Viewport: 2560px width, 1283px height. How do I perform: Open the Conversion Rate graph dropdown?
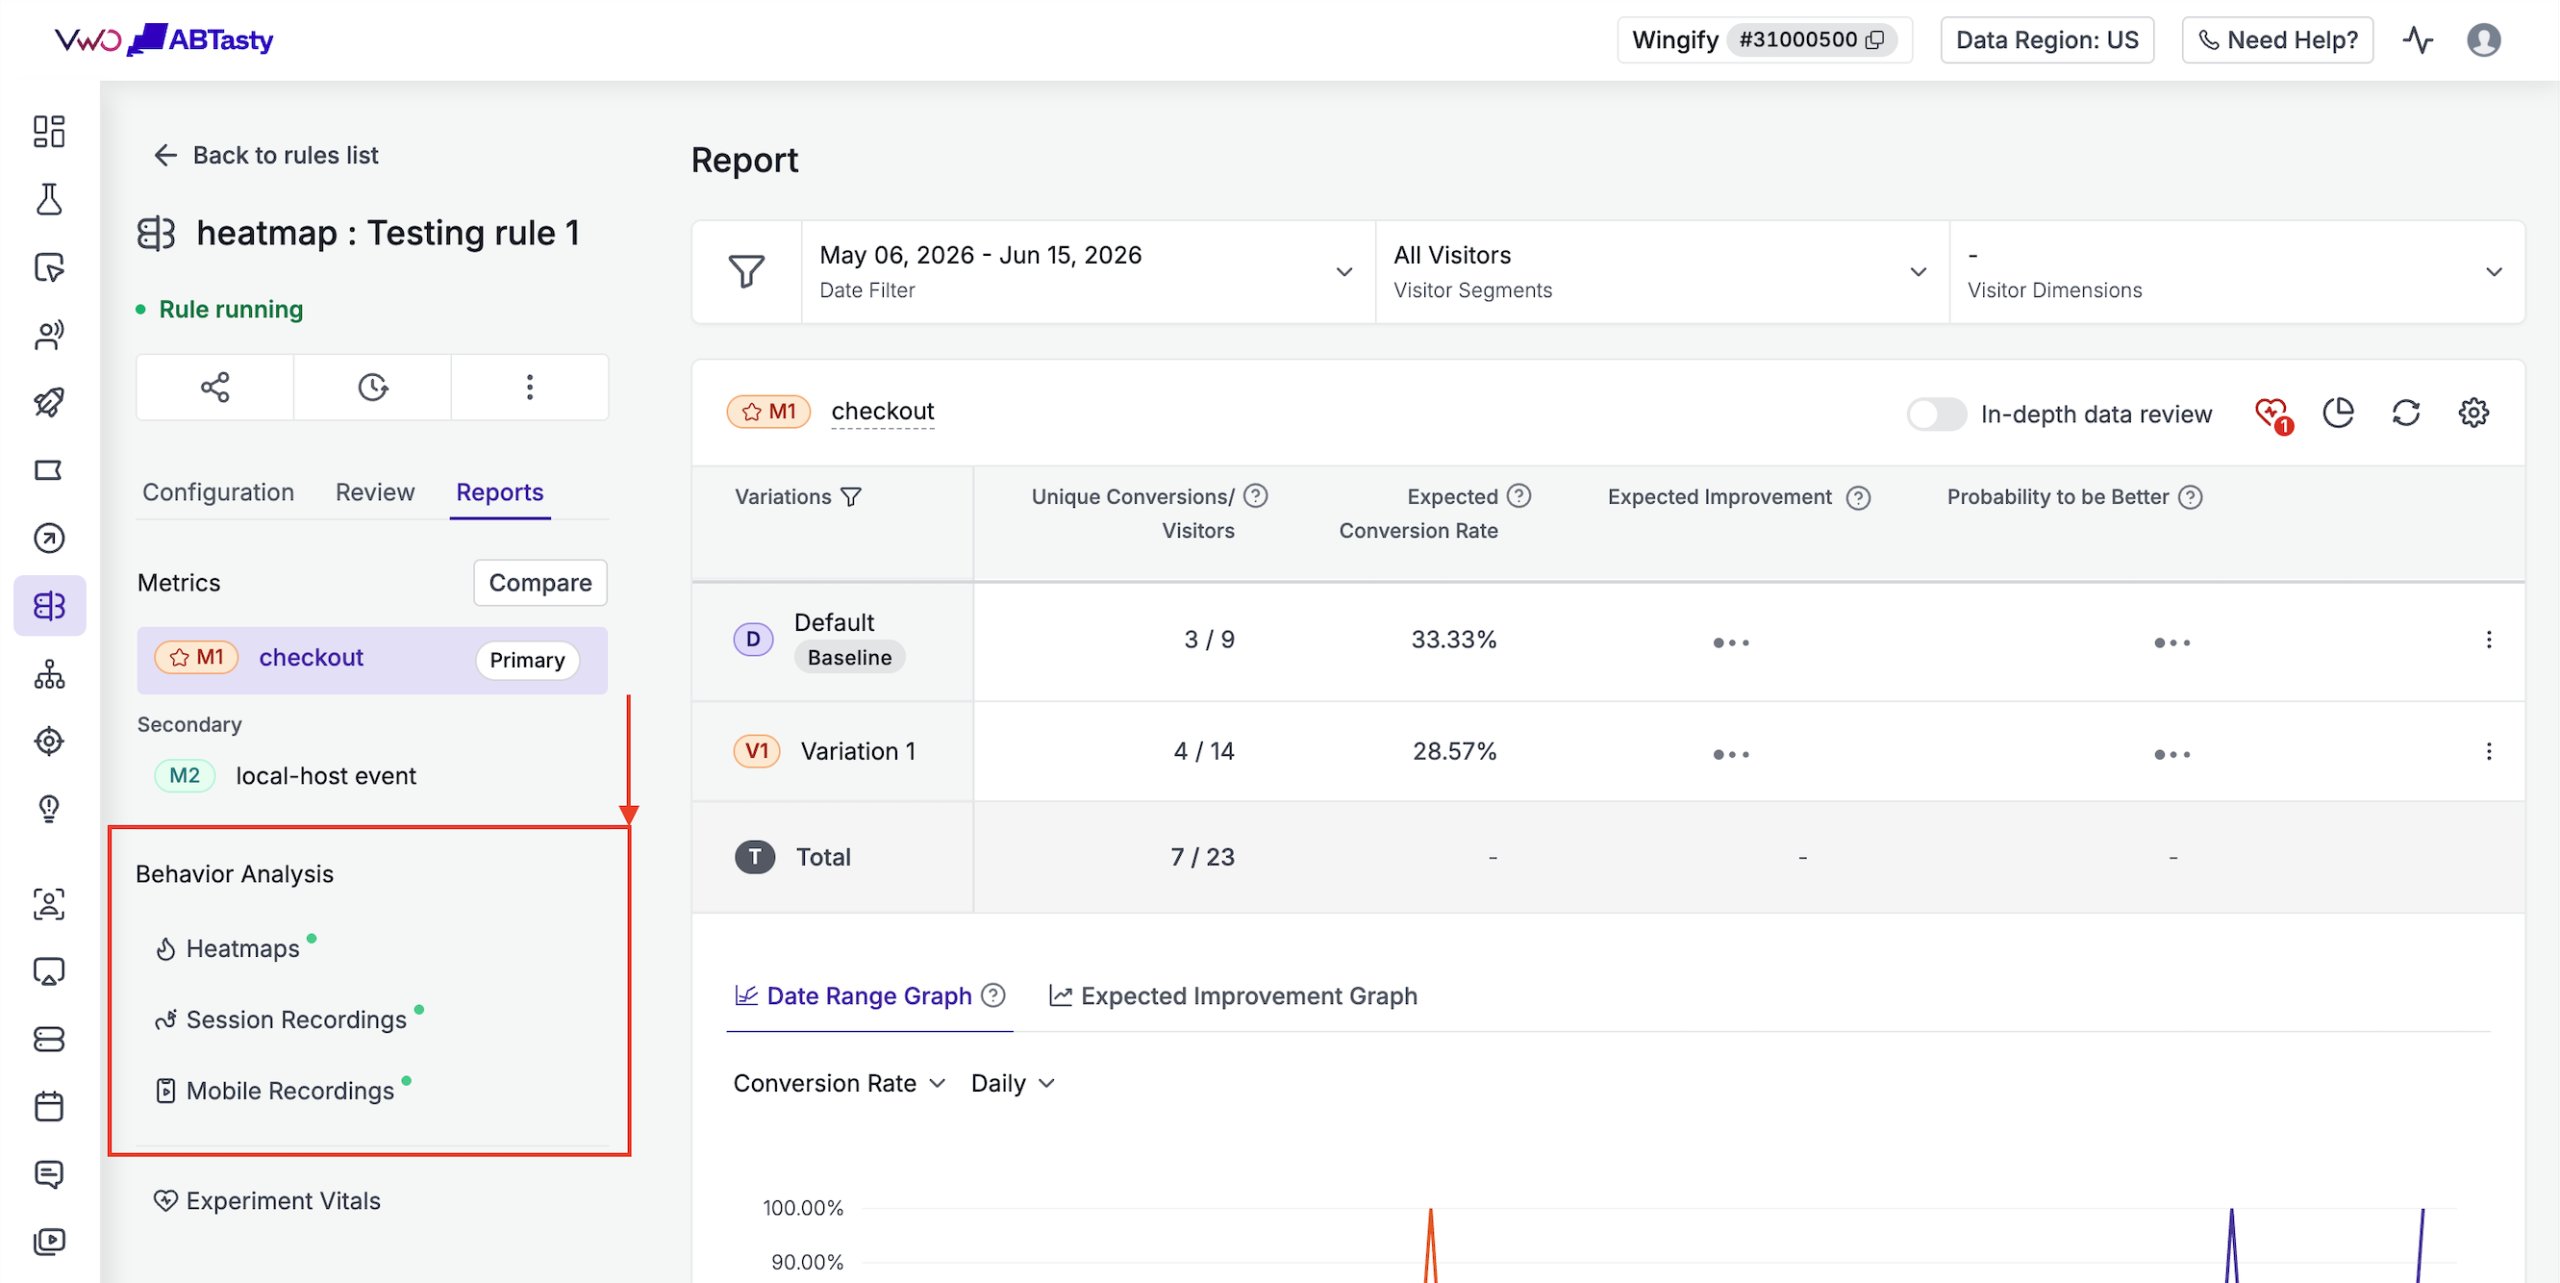[839, 1083]
